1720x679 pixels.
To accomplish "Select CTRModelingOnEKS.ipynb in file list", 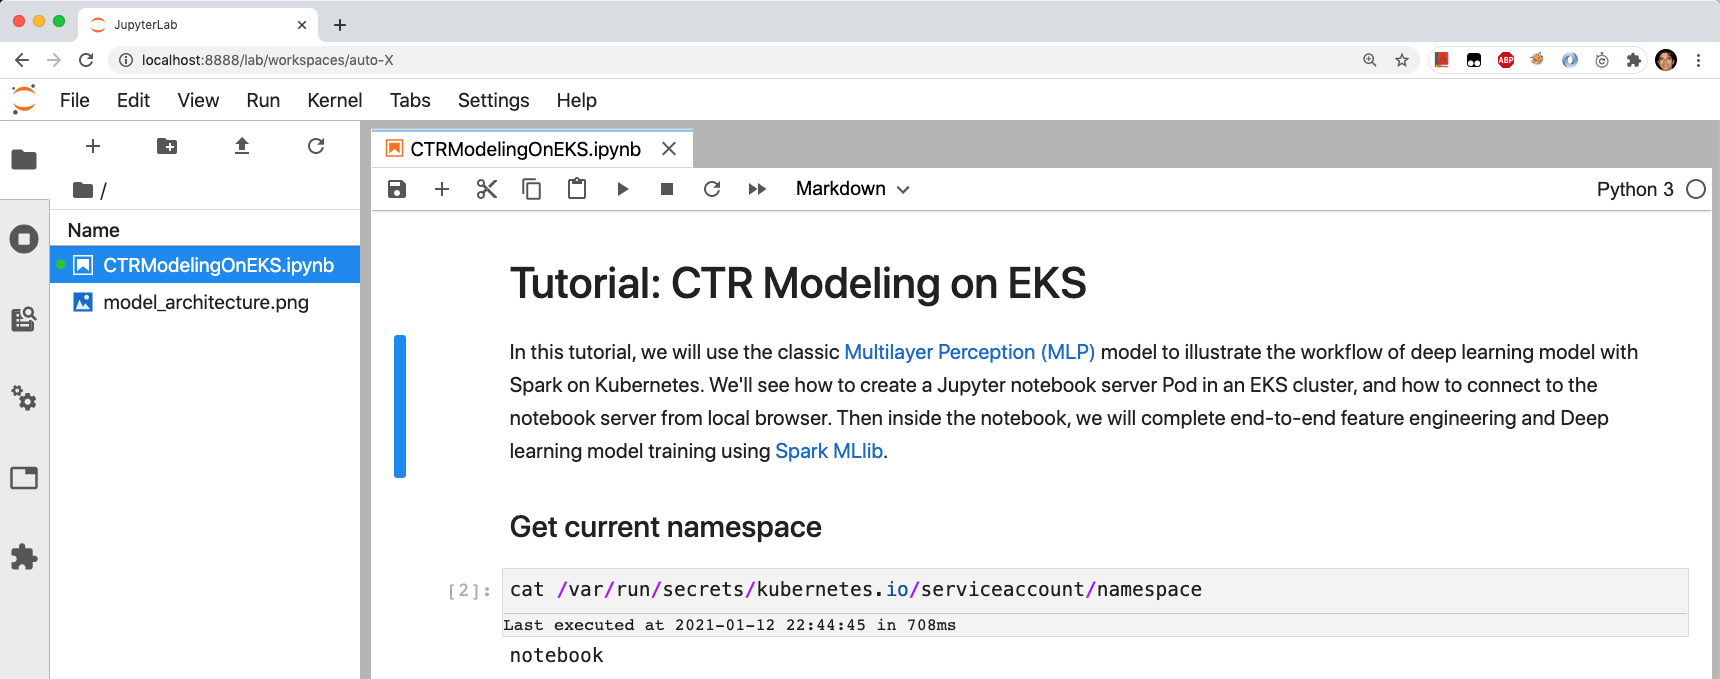I will pos(205,265).
